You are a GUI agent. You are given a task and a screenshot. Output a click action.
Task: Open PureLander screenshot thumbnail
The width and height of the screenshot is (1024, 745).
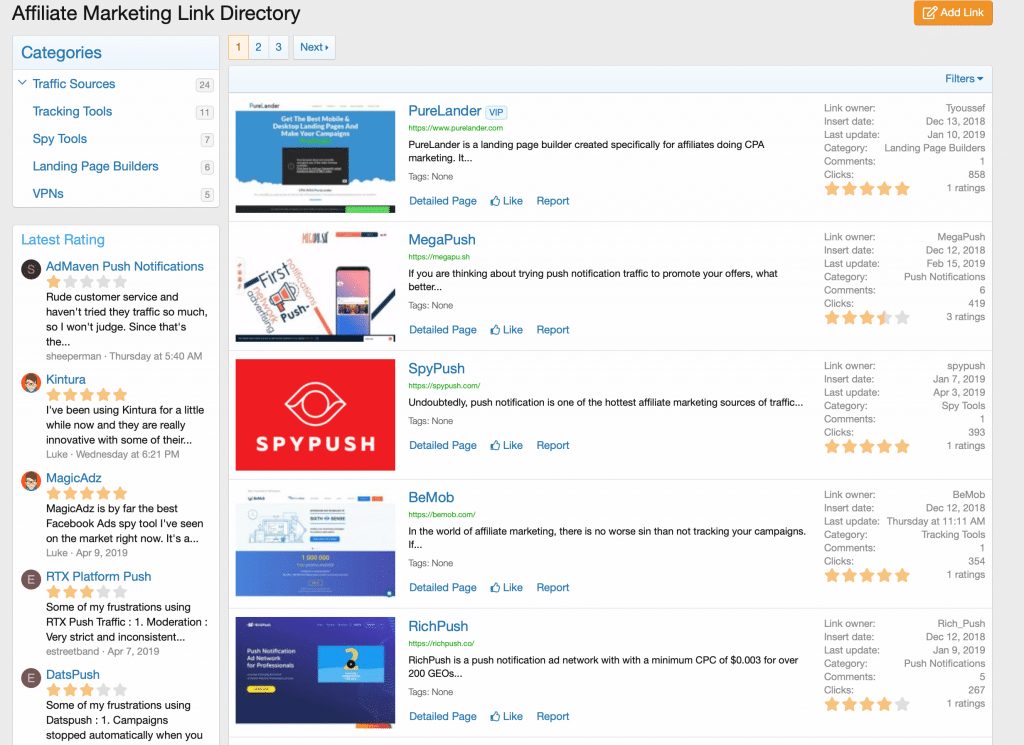(x=315, y=157)
